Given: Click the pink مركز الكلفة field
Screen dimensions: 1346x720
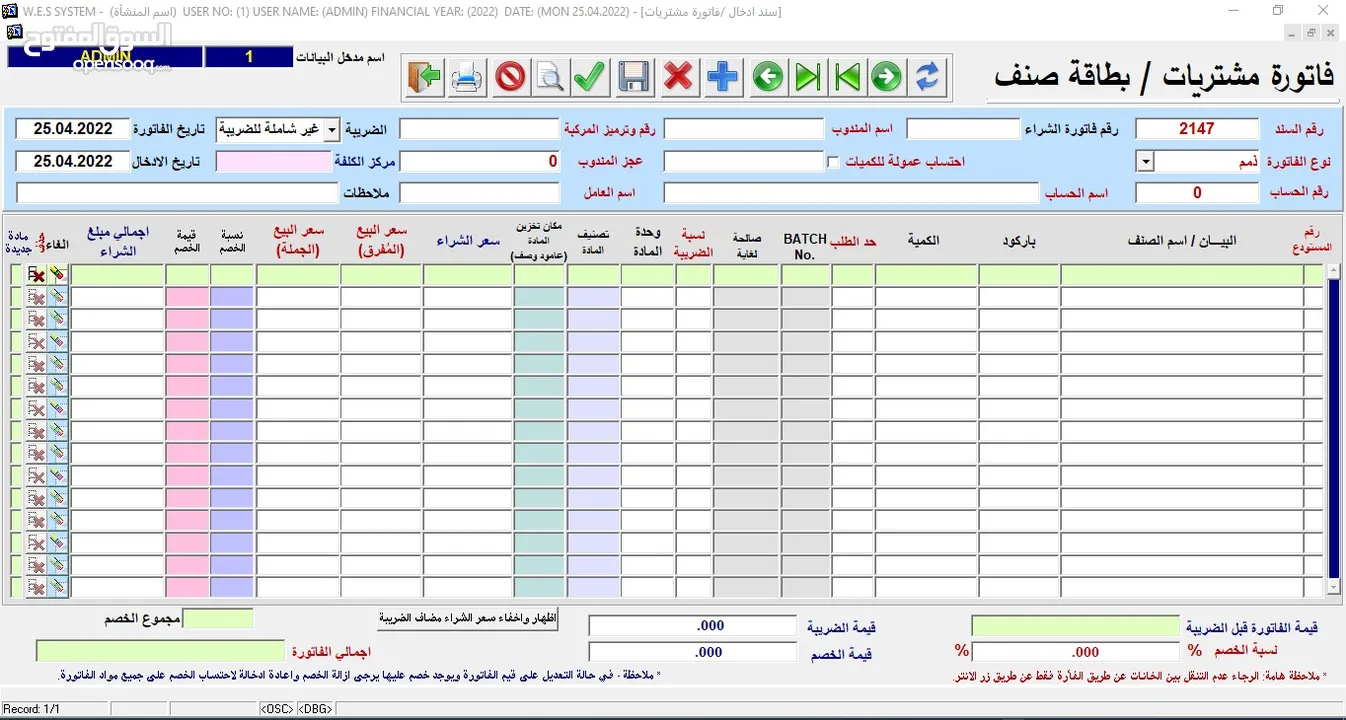Looking at the screenshot, I should (273, 161).
